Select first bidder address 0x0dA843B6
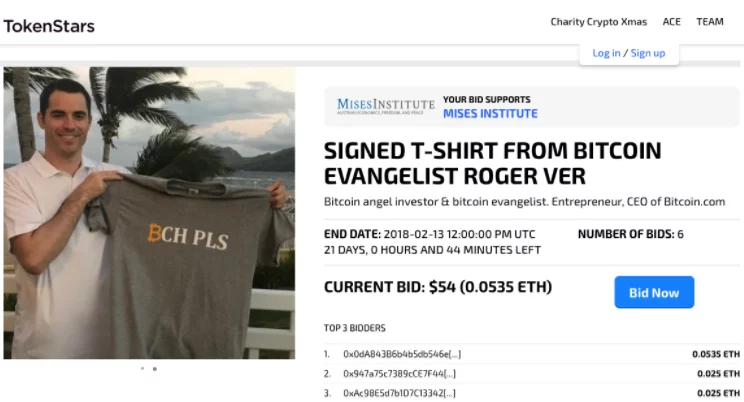Viewport: 744px width, 402px height. coord(402,354)
